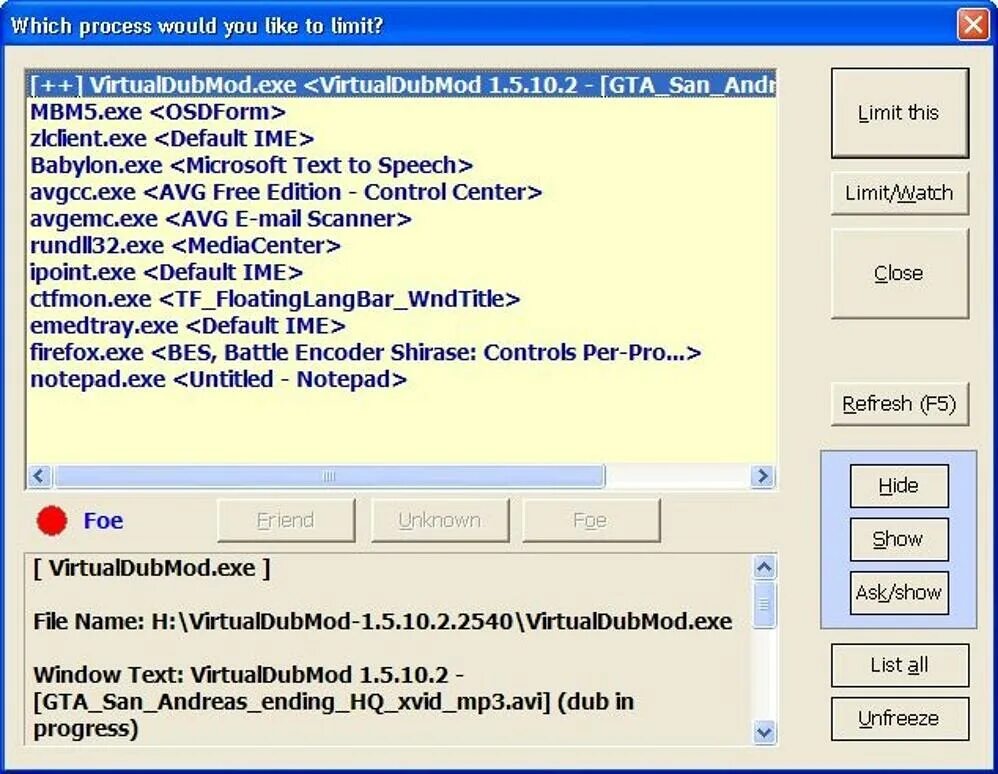Click the File Name path line in details
Image resolution: width=998 pixels, height=774 pixels.
click(x=383, y=621)
